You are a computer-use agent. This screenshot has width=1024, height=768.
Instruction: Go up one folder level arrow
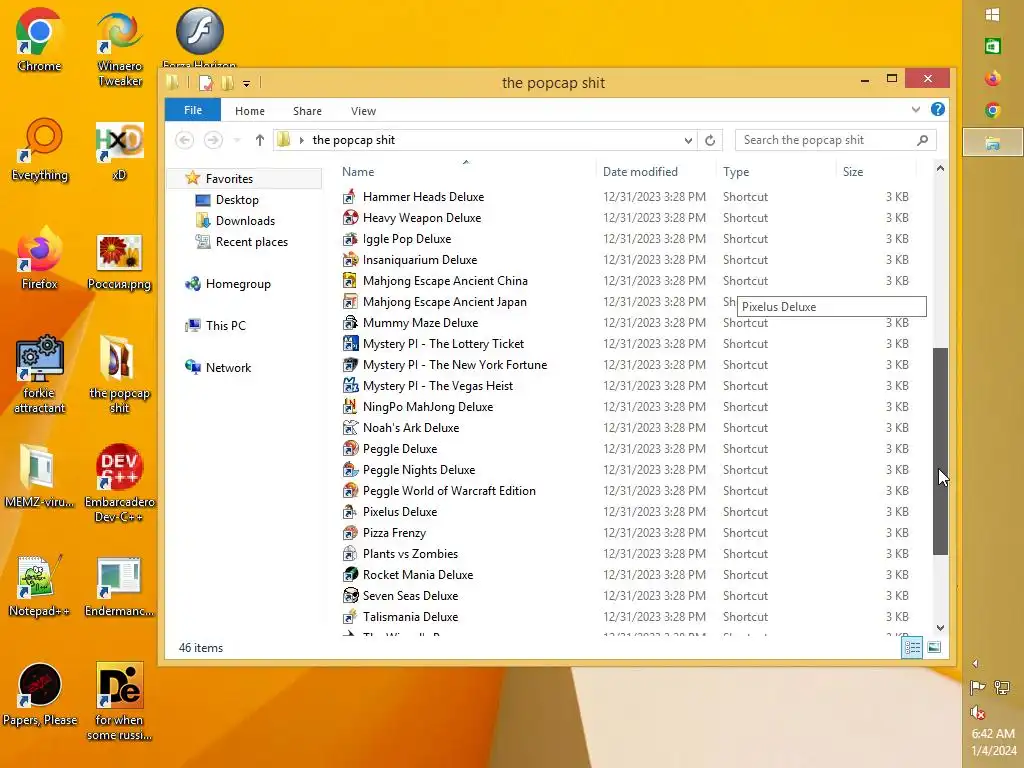coord(259,140)
